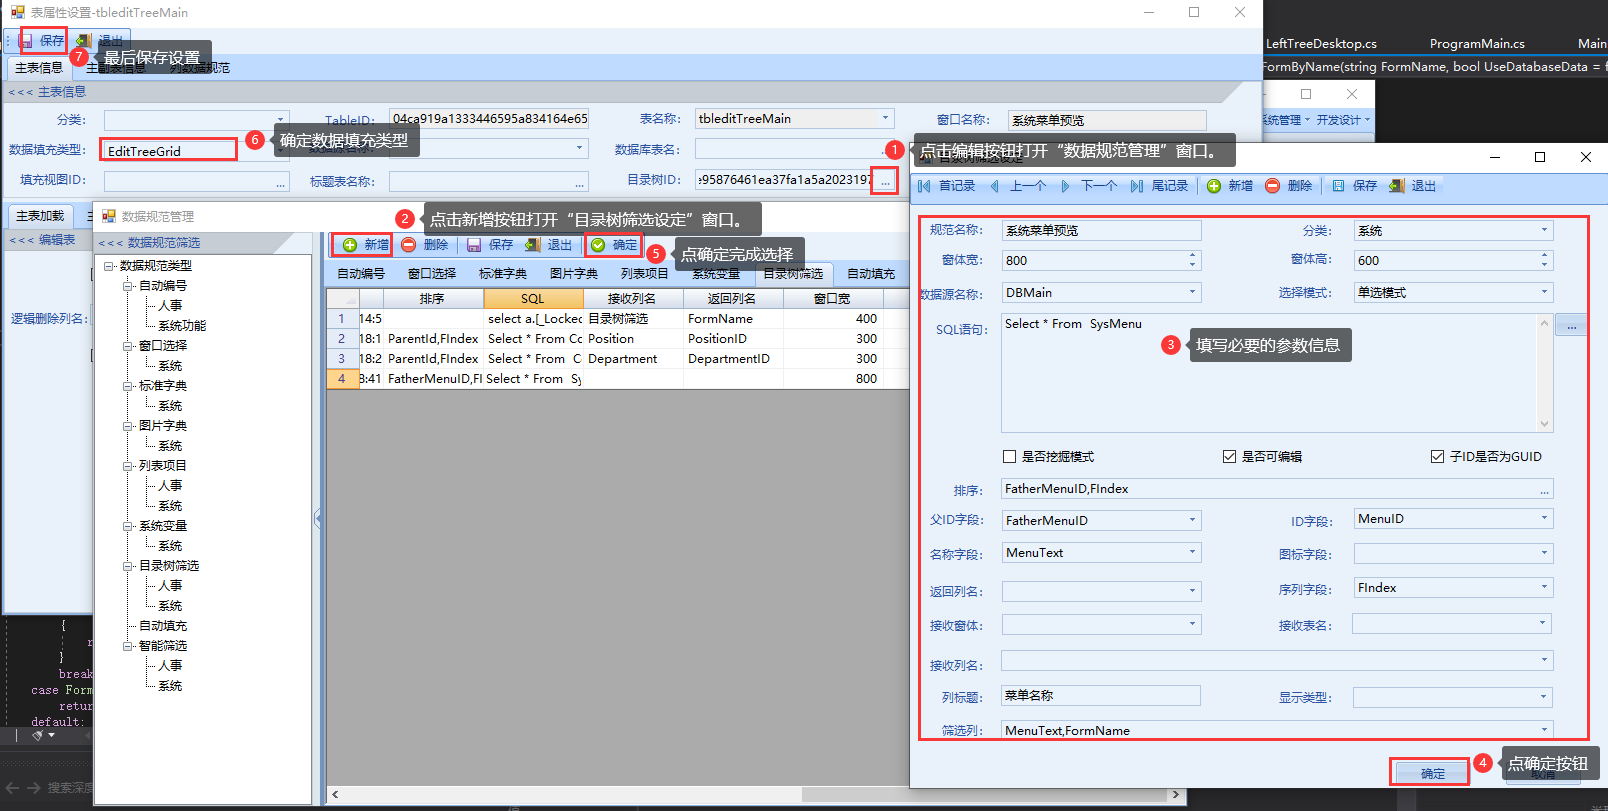This screenshot has width=1608, height=811.
Task: Switch to the 窗口选择 tab
Action: coord(432,274)
